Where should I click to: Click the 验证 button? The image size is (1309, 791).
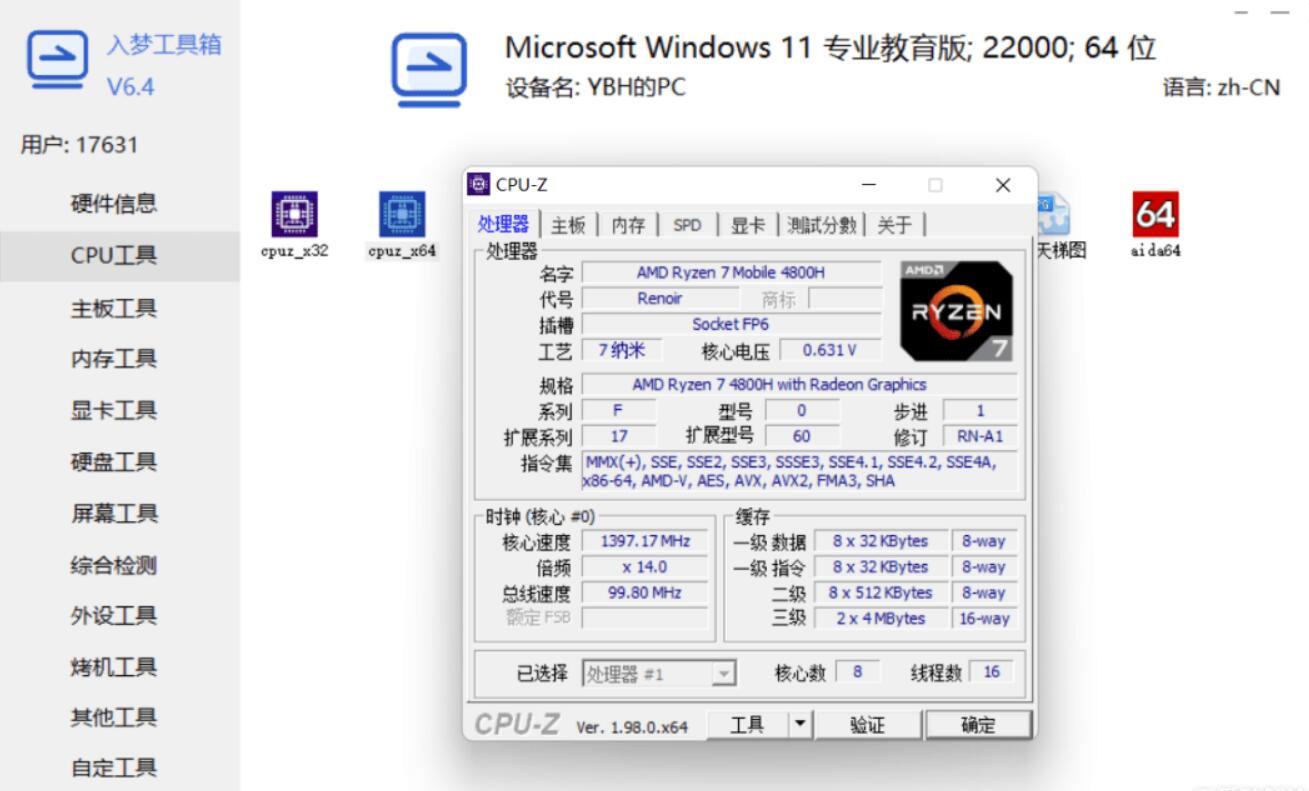click(868, 725)
